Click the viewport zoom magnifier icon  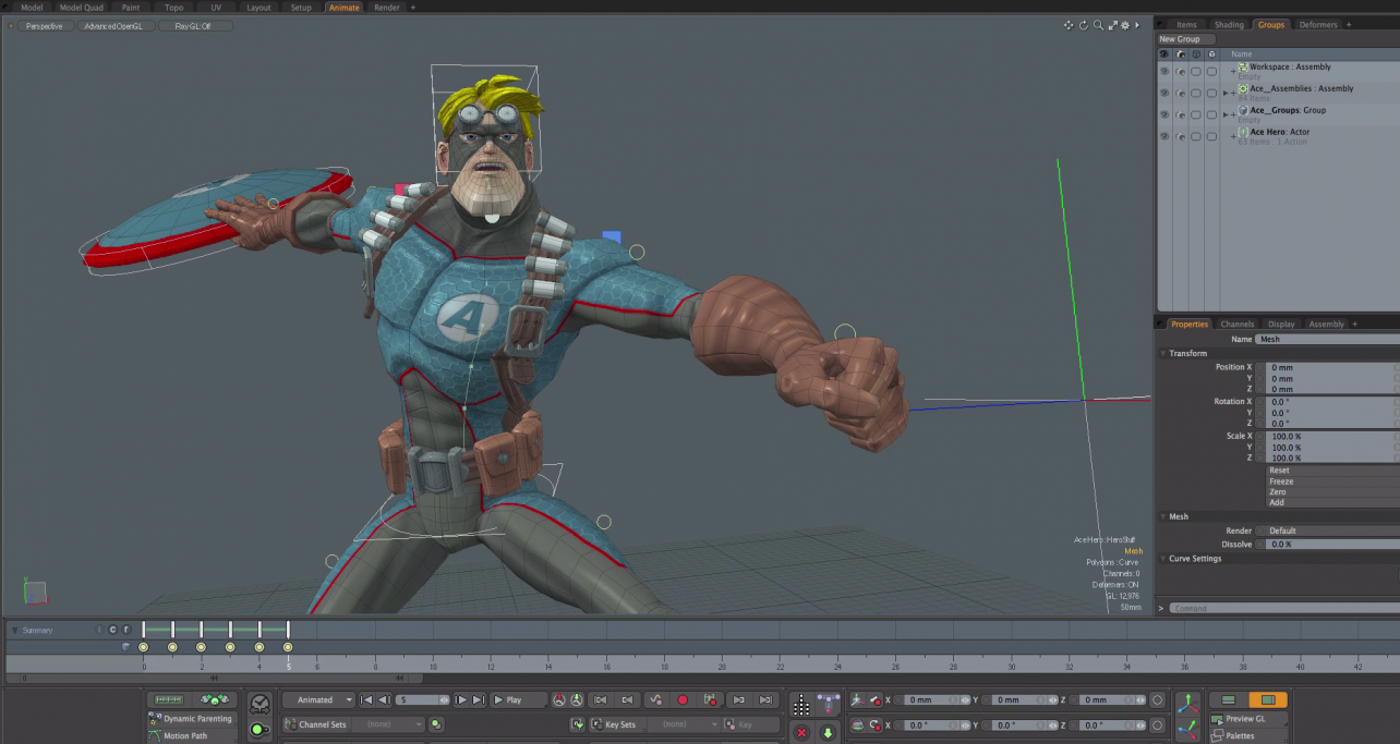(x=1098, y=25)
